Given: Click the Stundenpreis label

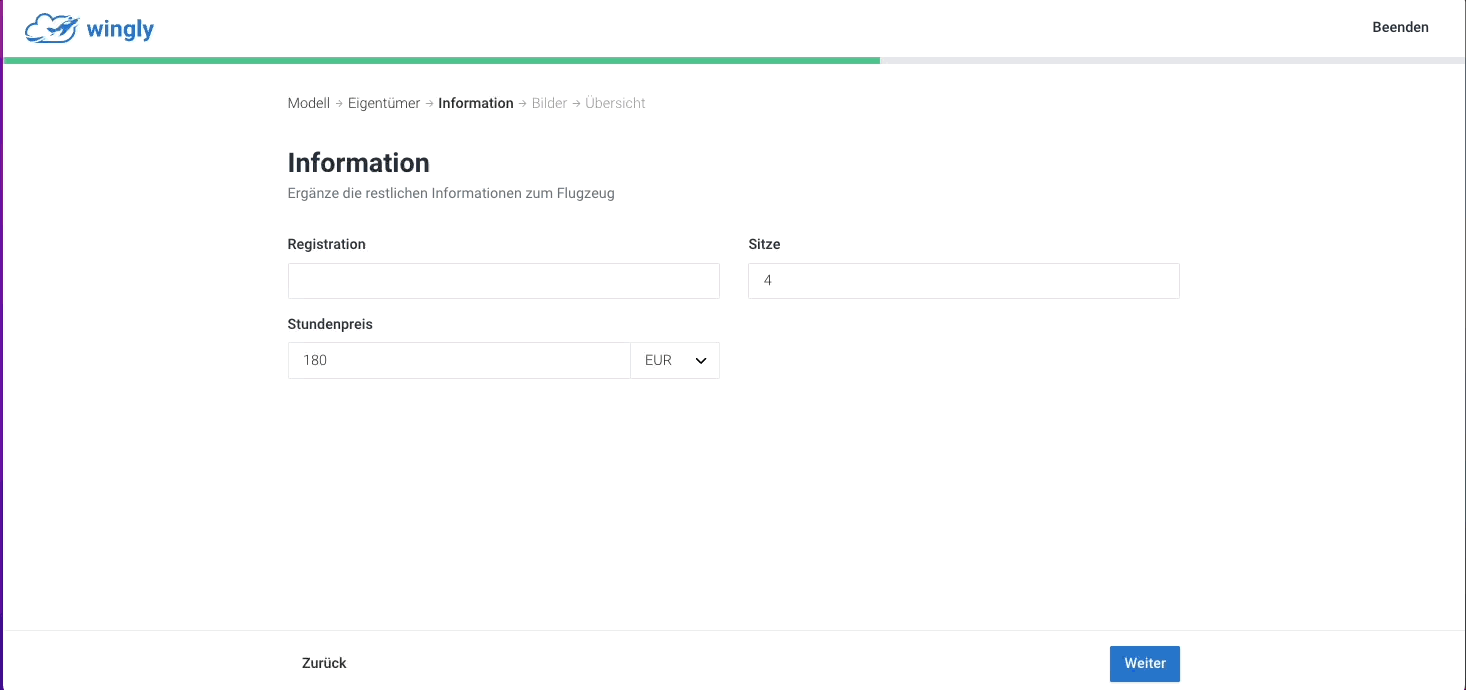Looking at the screenshot, I should (330, 324).
